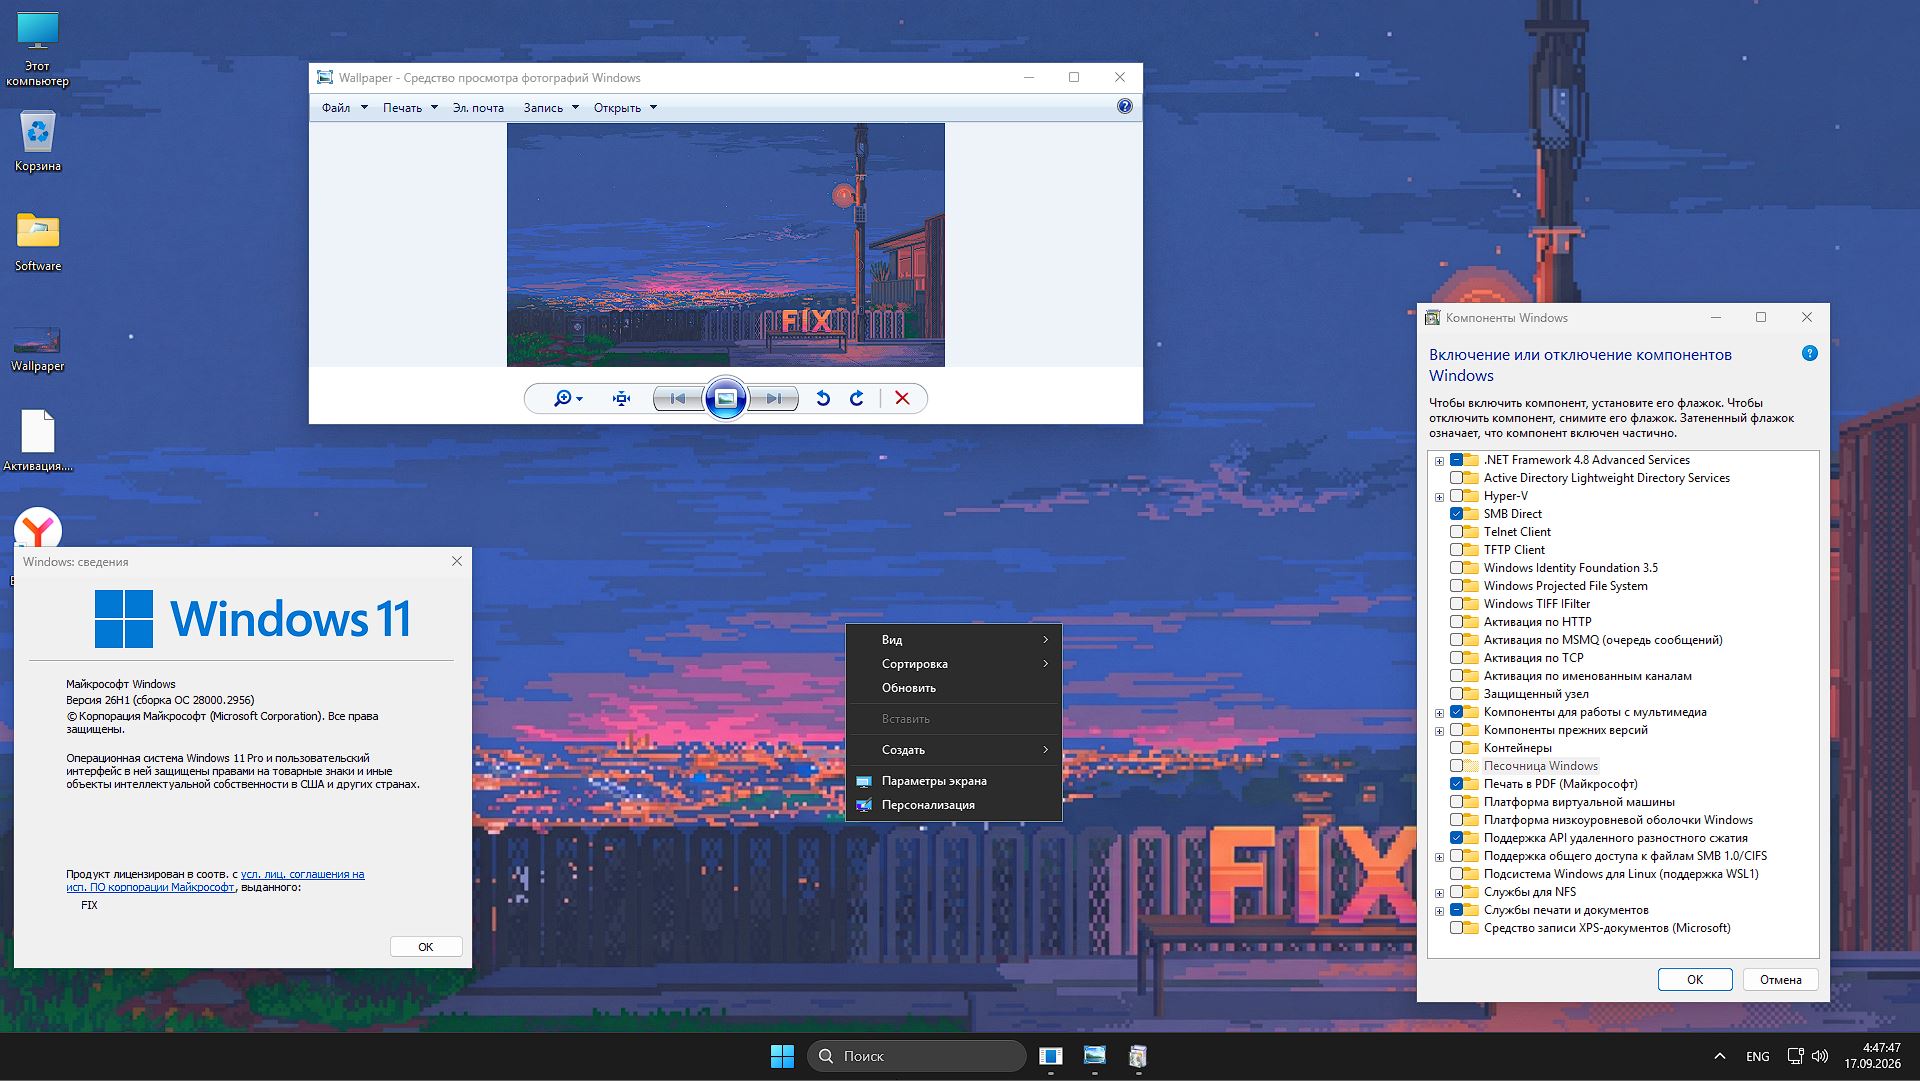Start slideshow in Photo Viewer
The image size is (1920, 1081).
[x=726, y=398]
